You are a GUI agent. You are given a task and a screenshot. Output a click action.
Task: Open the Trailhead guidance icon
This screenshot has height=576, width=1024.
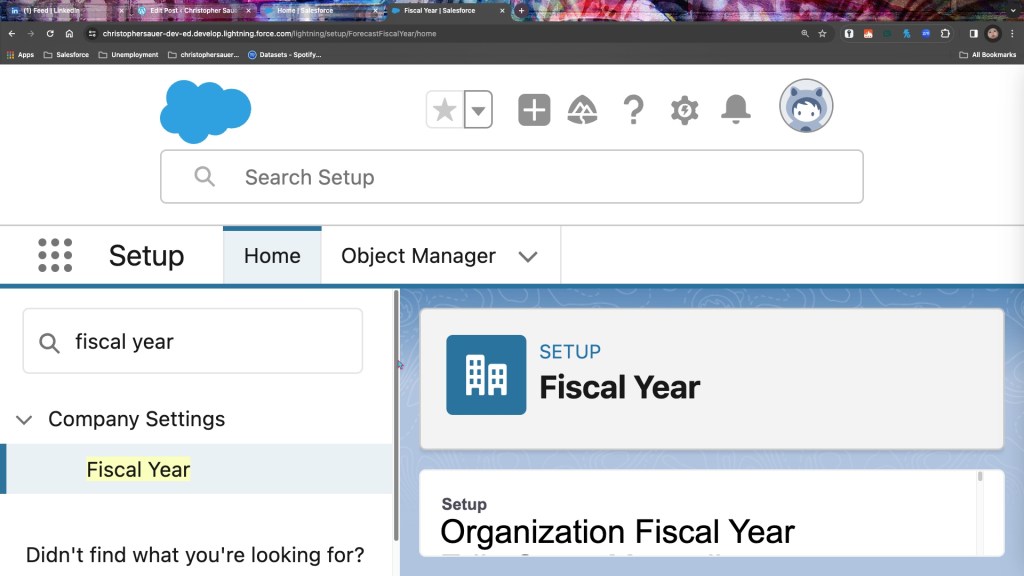click(x=583, y=110)
